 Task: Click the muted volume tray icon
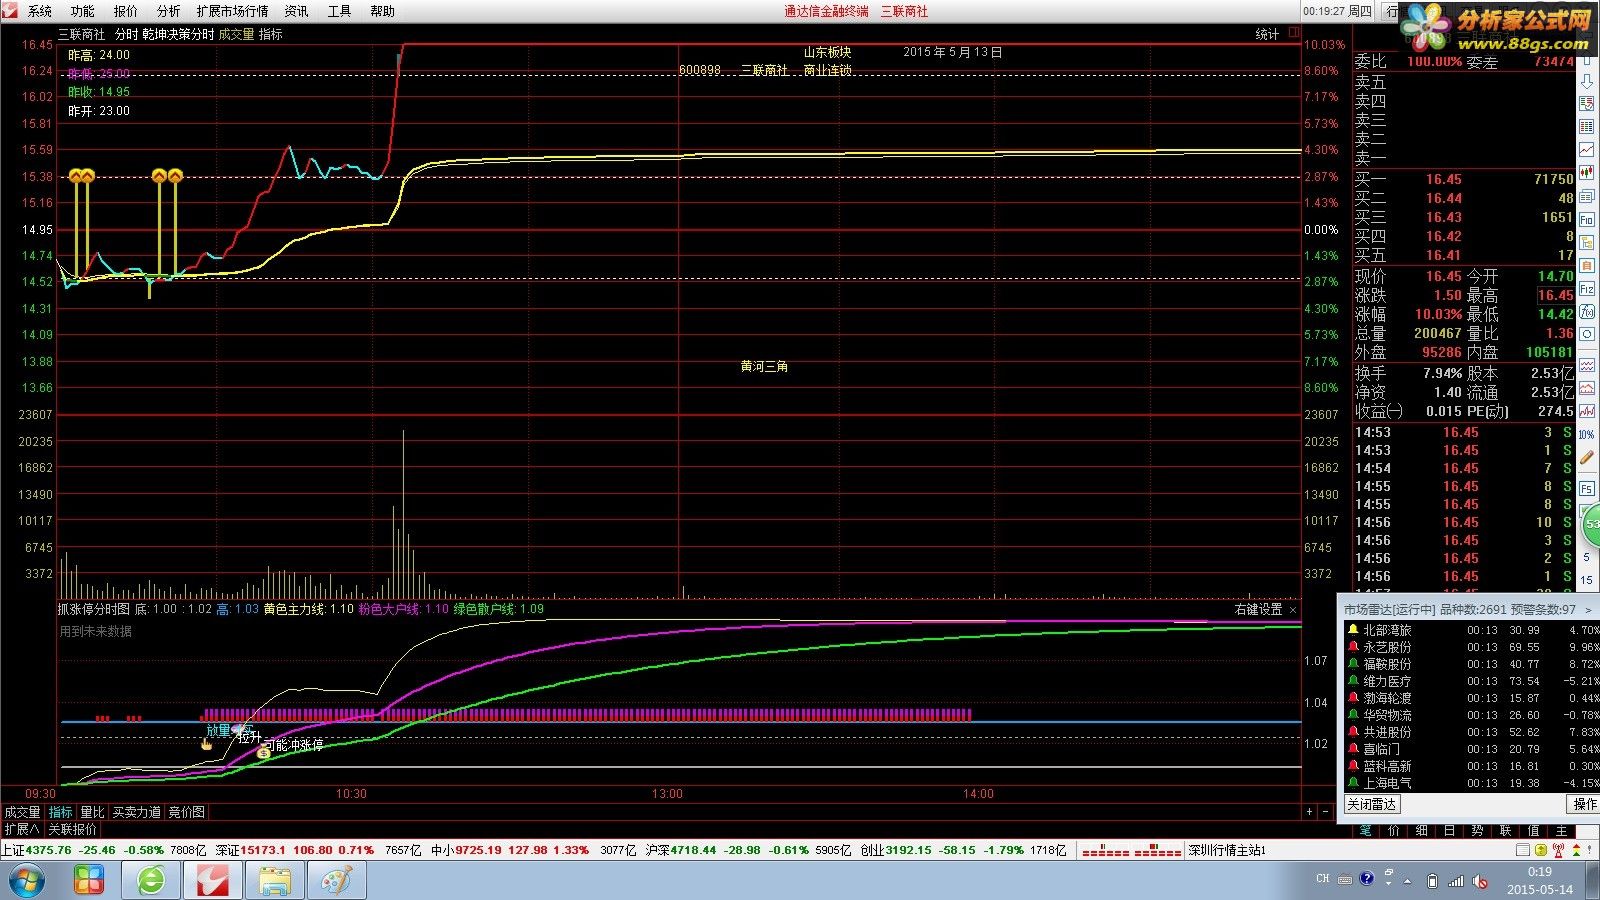pyautogui.click(x=1481, y=881)
